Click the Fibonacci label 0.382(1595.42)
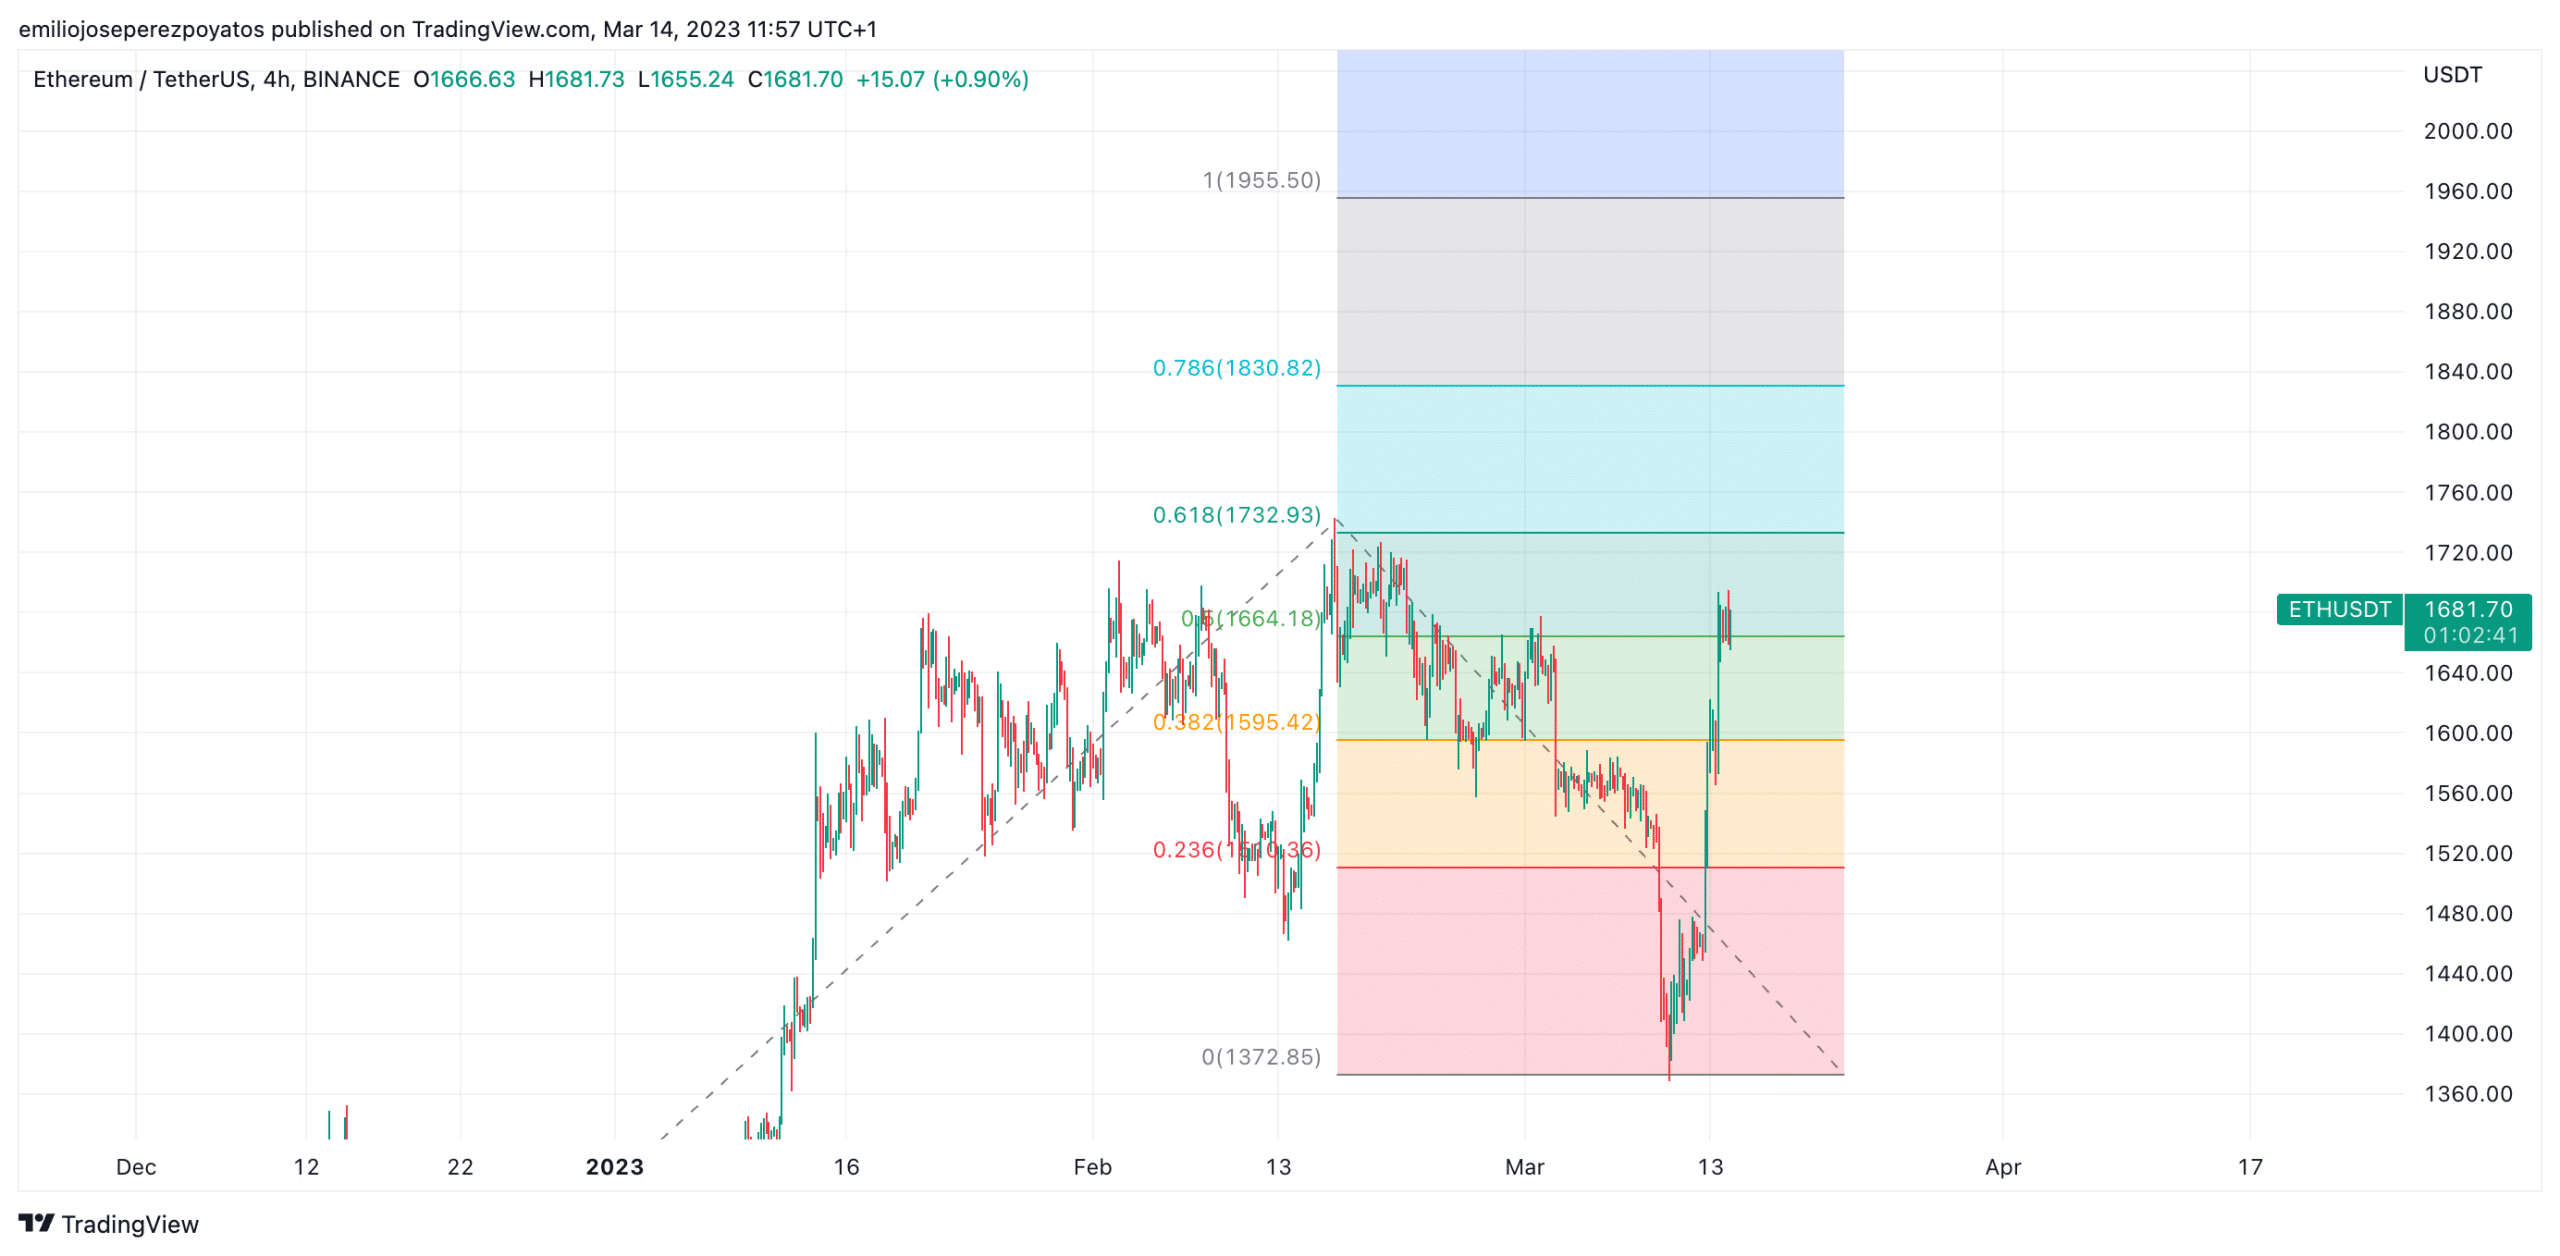The image size is (2560, 1256). coord(1236,722)
